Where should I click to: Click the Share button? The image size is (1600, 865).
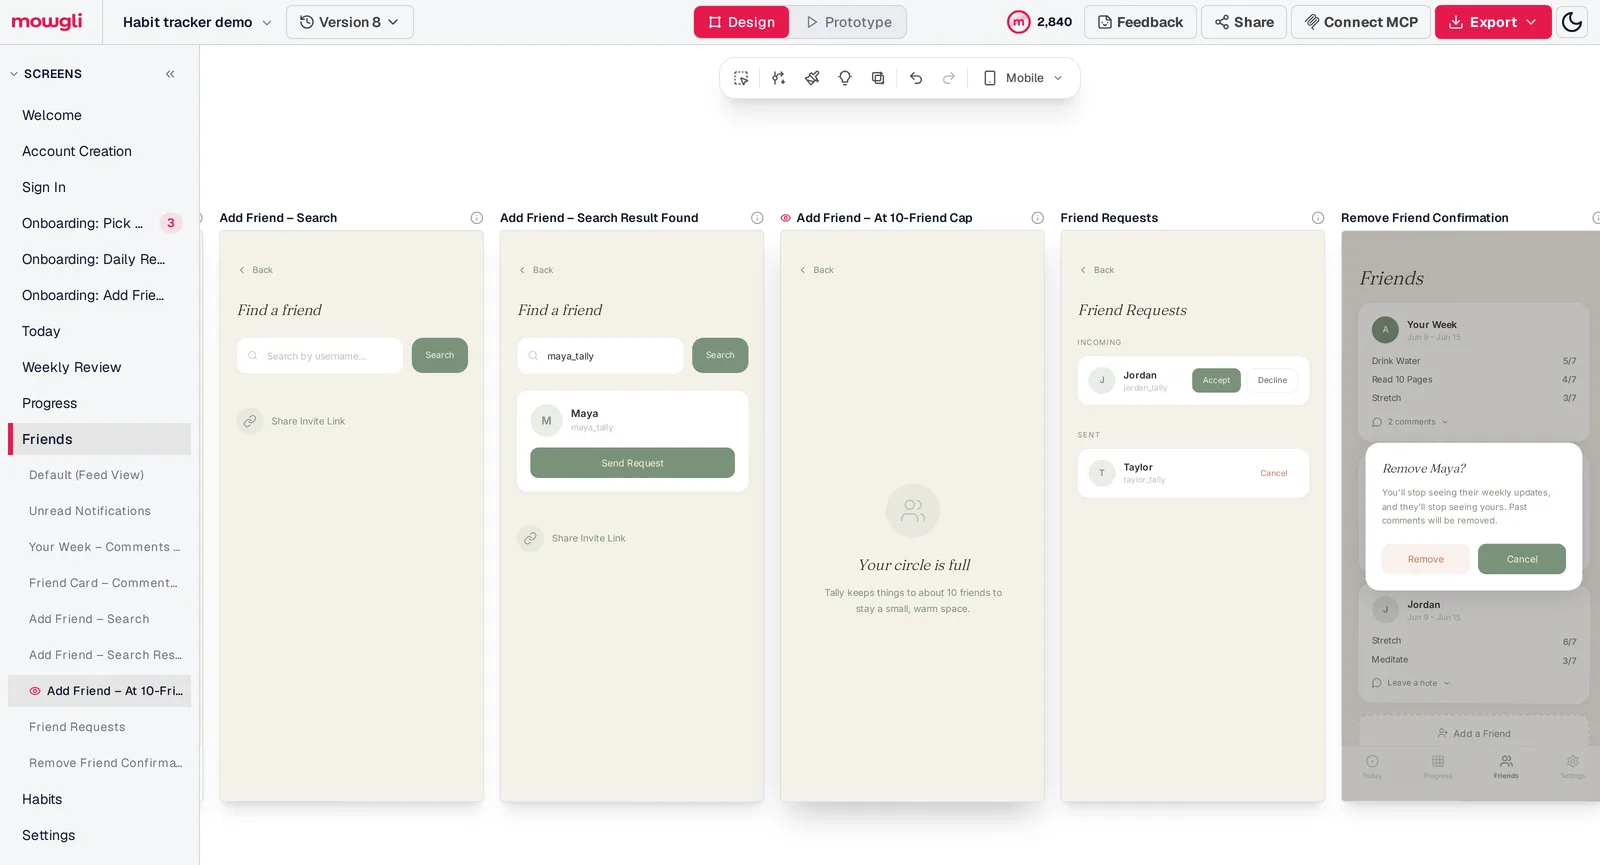1244,22
